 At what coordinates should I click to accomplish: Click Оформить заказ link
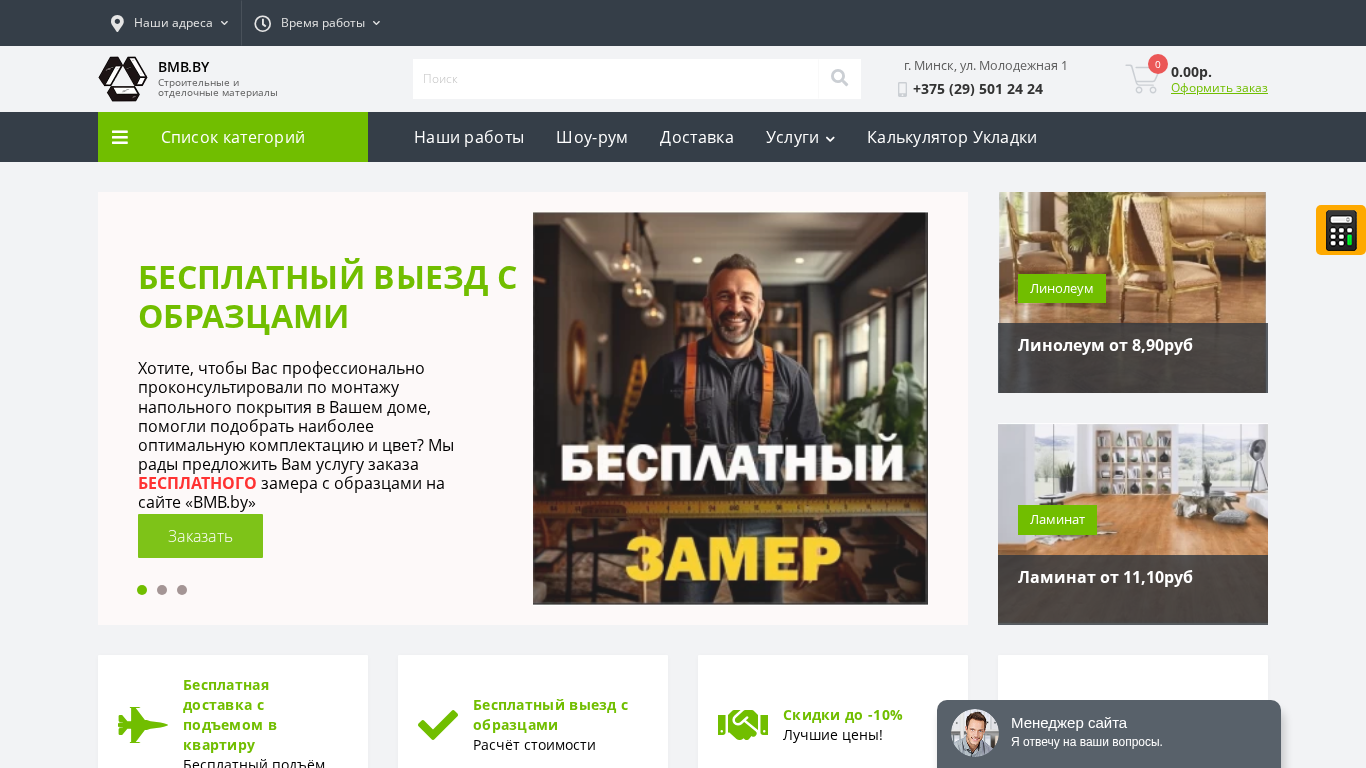point(1219,88)
